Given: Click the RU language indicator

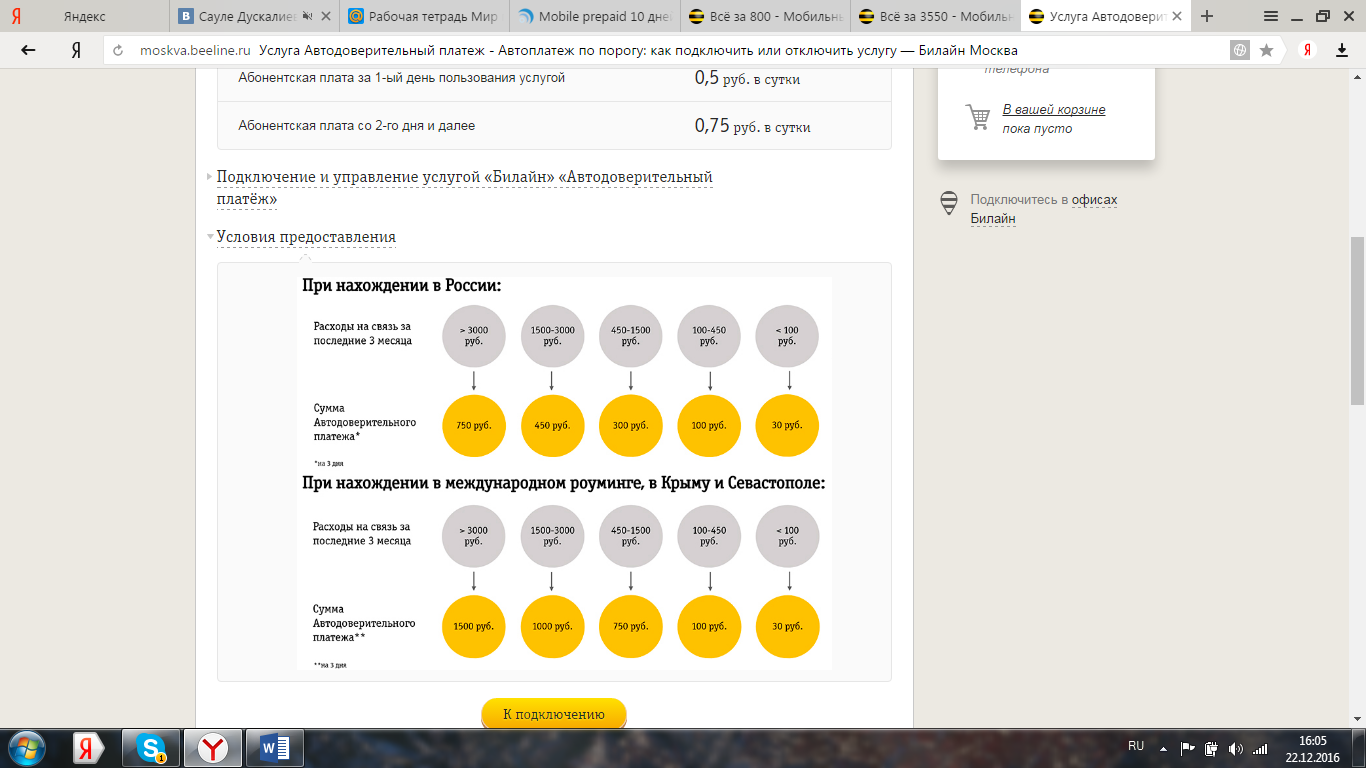Looking at the screenshot, I should [1136, 746].
